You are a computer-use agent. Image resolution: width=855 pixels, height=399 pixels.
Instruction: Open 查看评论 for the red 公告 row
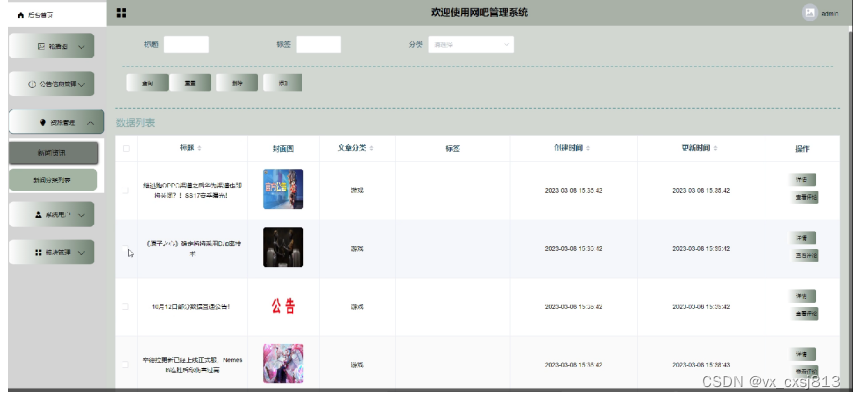(804, 313)
